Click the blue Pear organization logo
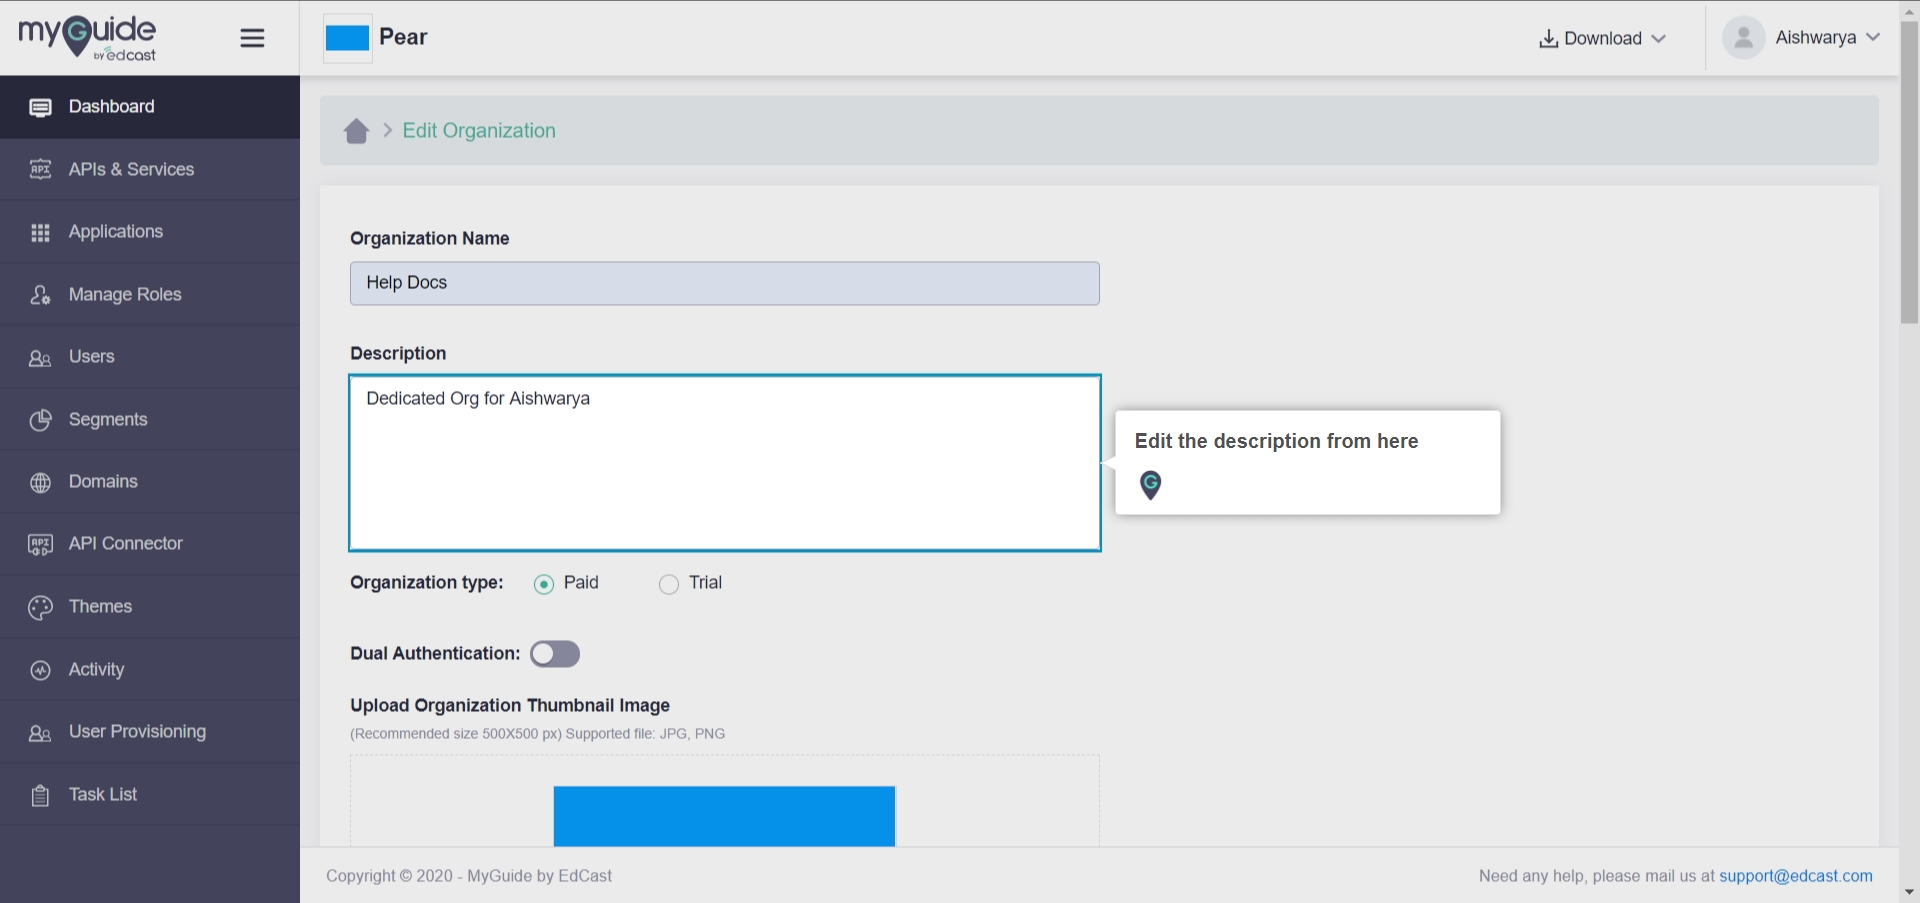The image size is (1920, 903). coord(347,38)
